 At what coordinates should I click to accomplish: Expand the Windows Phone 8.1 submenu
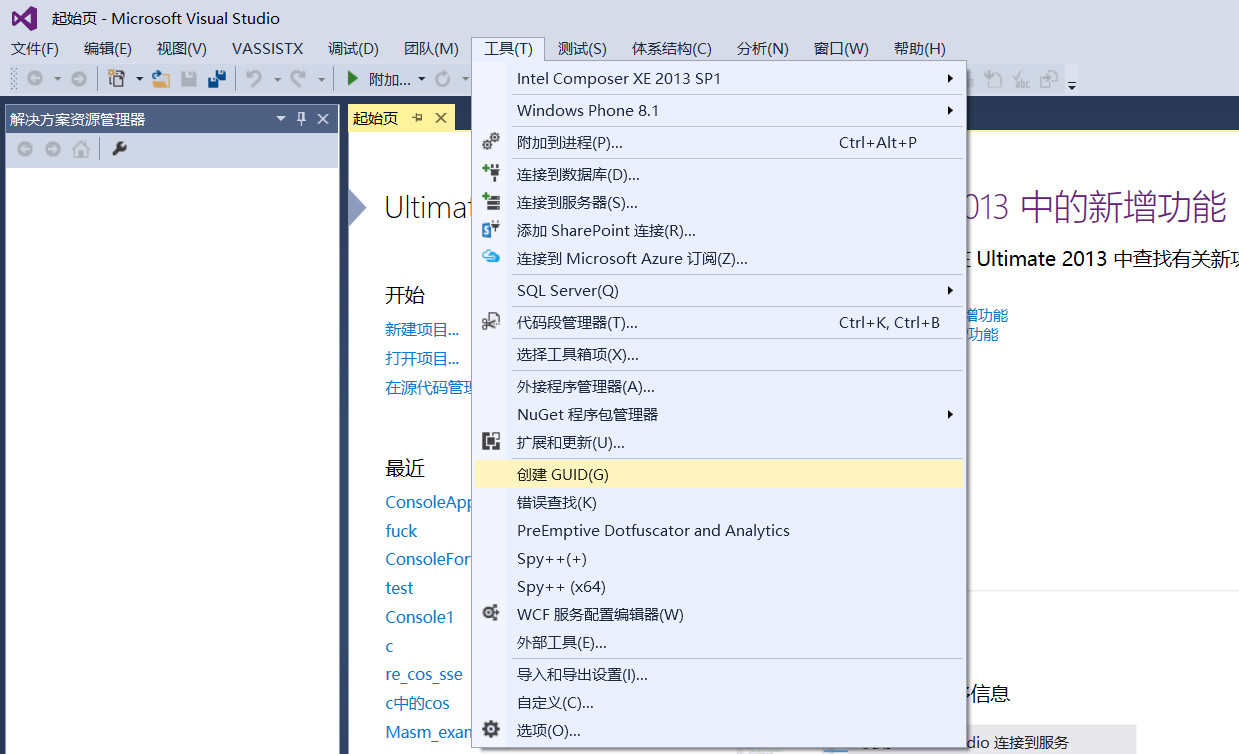click(x=720, y=110)
